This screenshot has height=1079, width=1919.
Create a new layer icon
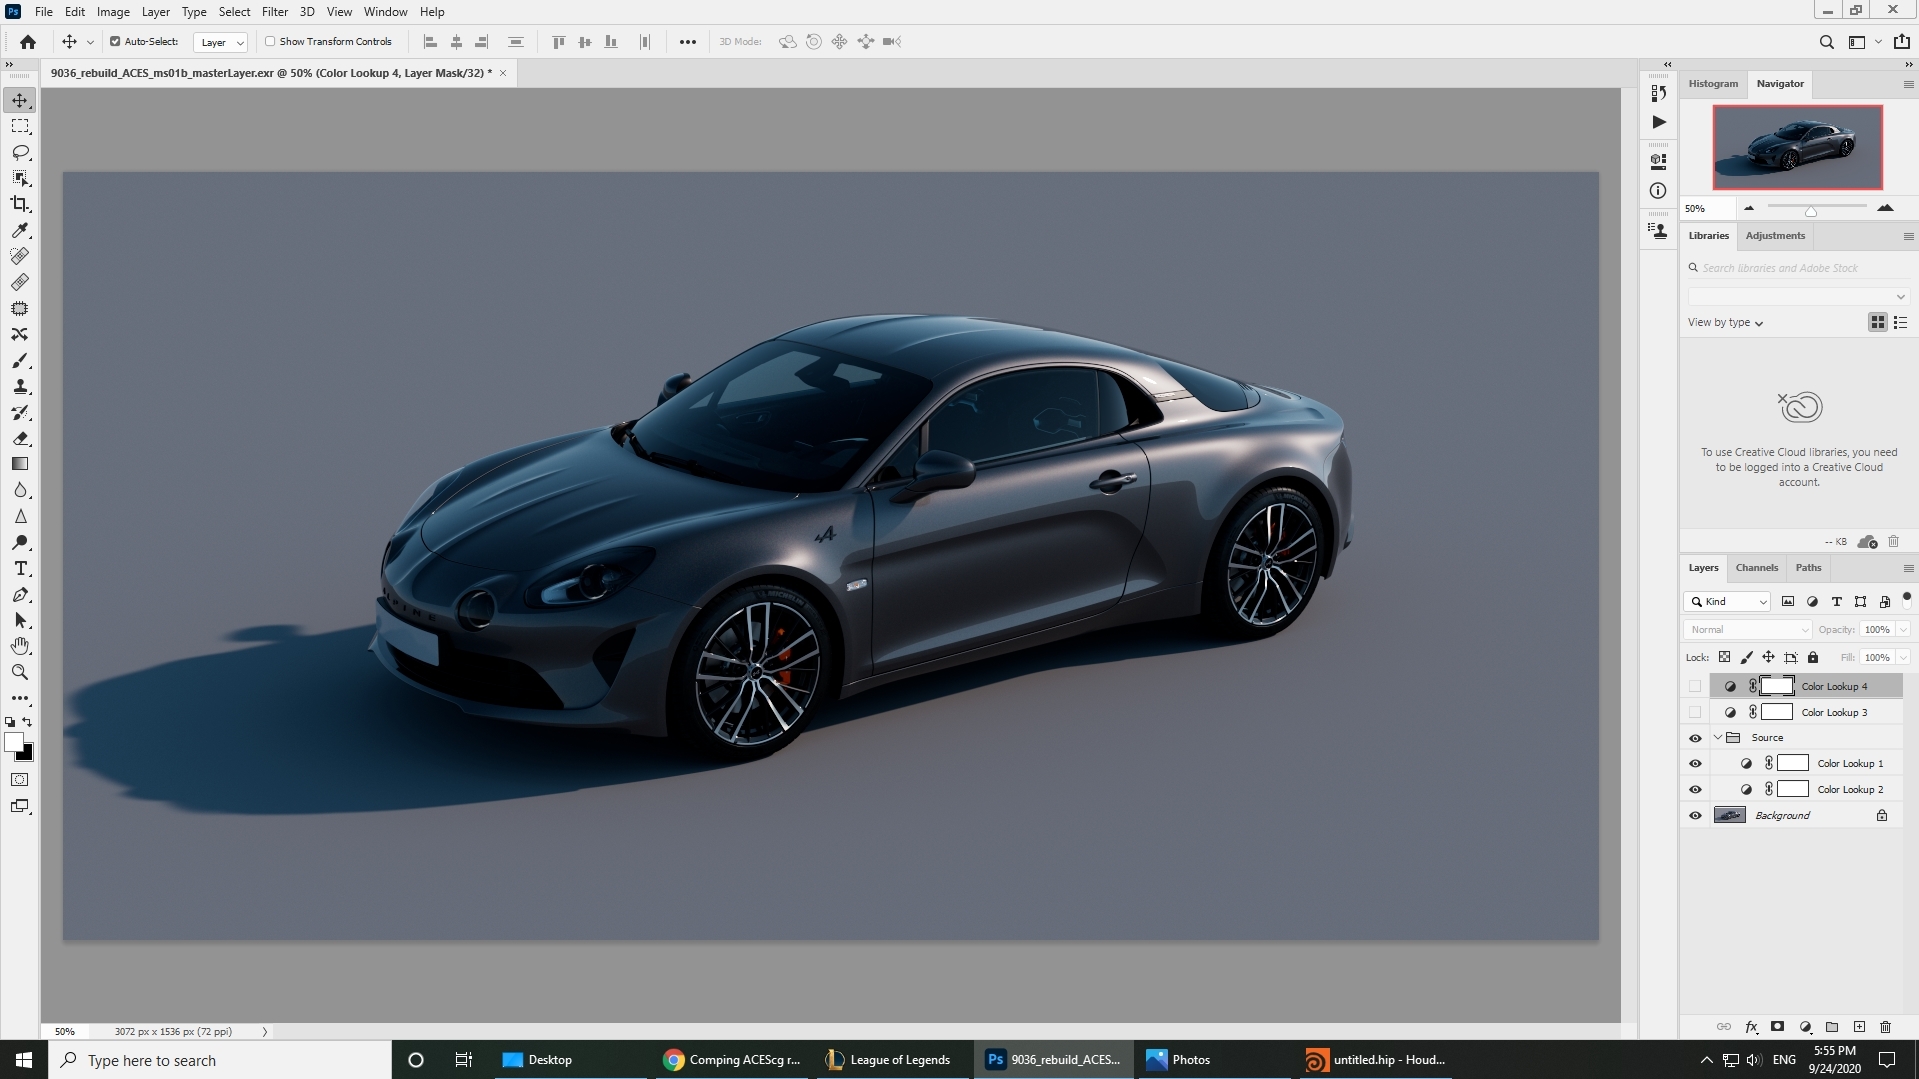coord(1859,1027)
